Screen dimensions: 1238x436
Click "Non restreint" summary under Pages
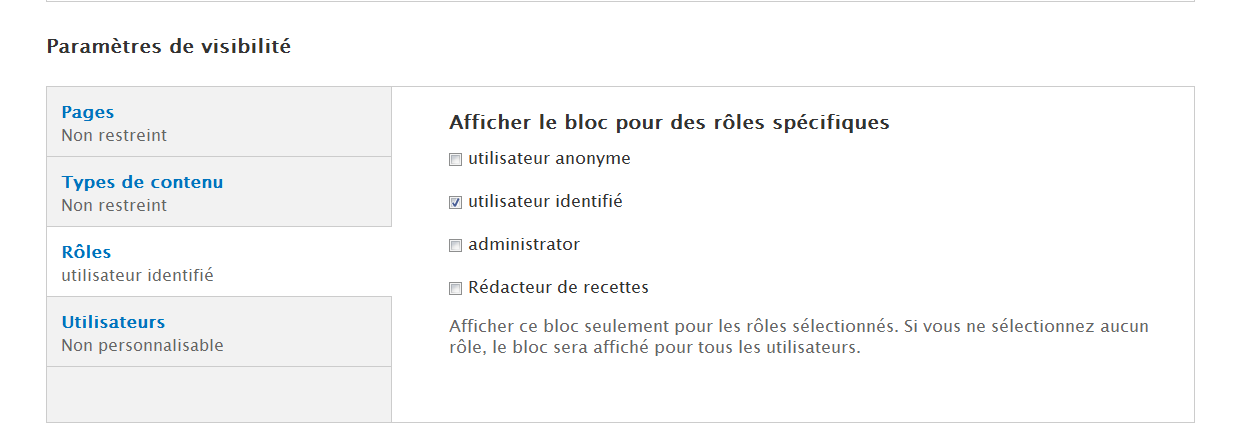point(114,135)
